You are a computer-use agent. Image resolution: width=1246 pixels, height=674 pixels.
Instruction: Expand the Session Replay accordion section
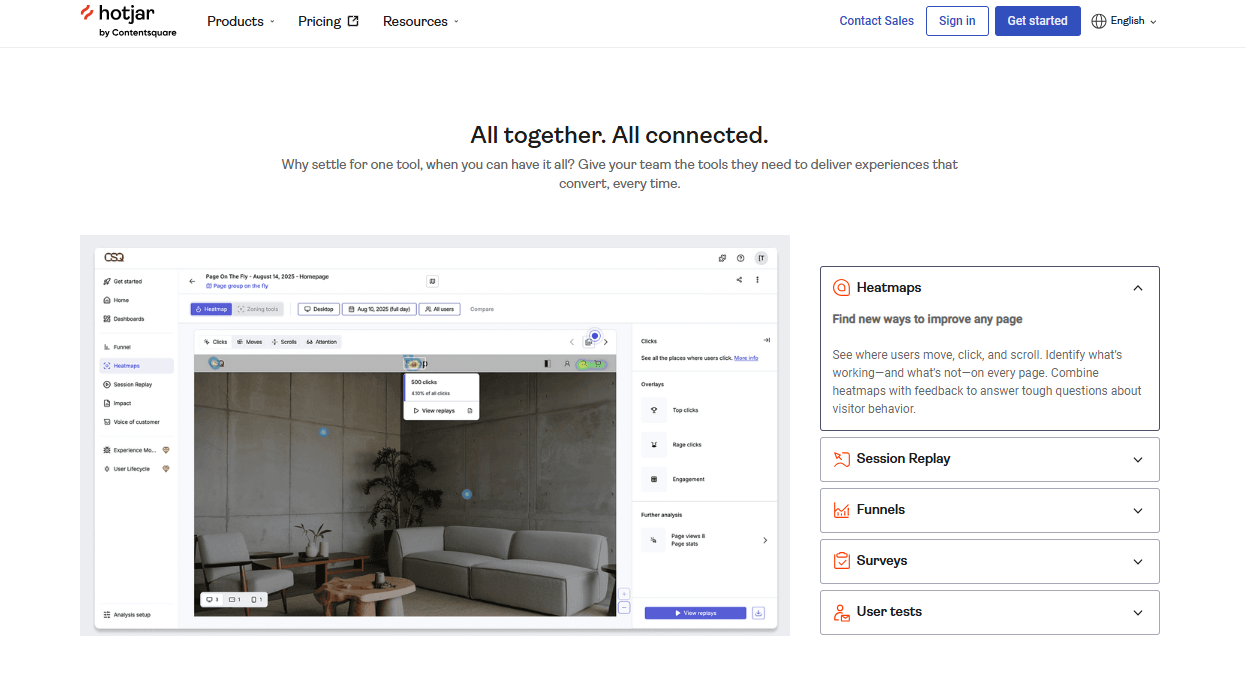[990, 459]
